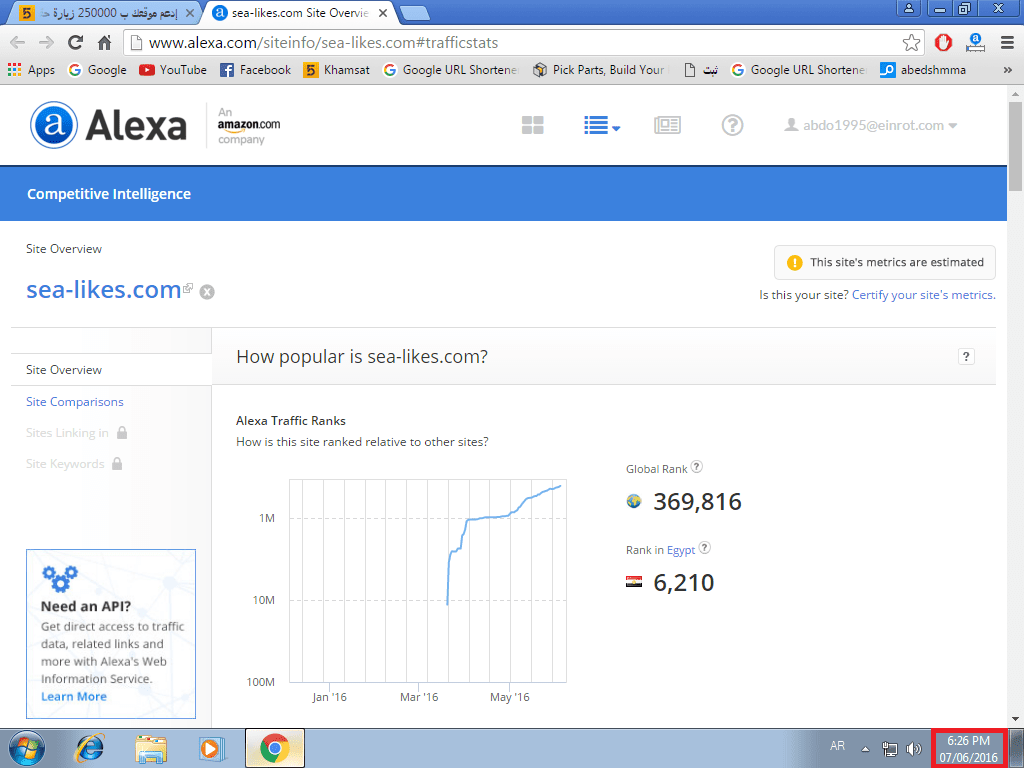
Task: Open the abdo1995@einrot.com account dropdown
Action: (870, 125)
